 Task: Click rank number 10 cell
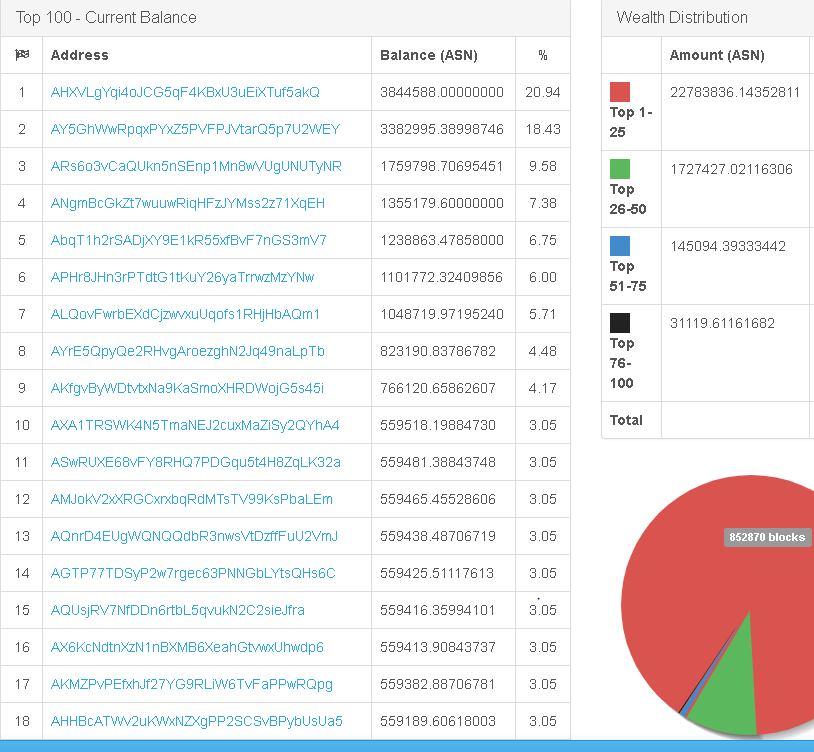[x=22, y=426]
